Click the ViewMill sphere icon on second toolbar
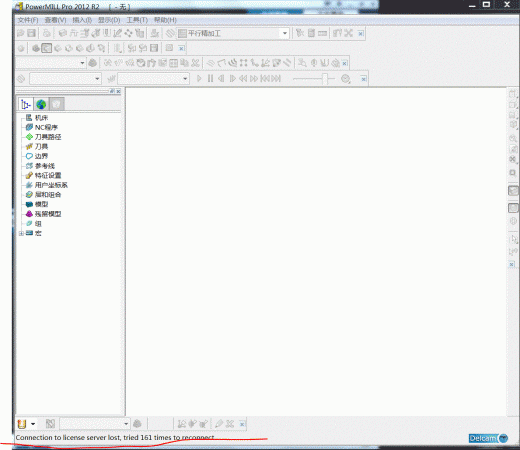520x450 pixels. coord(21,48)
